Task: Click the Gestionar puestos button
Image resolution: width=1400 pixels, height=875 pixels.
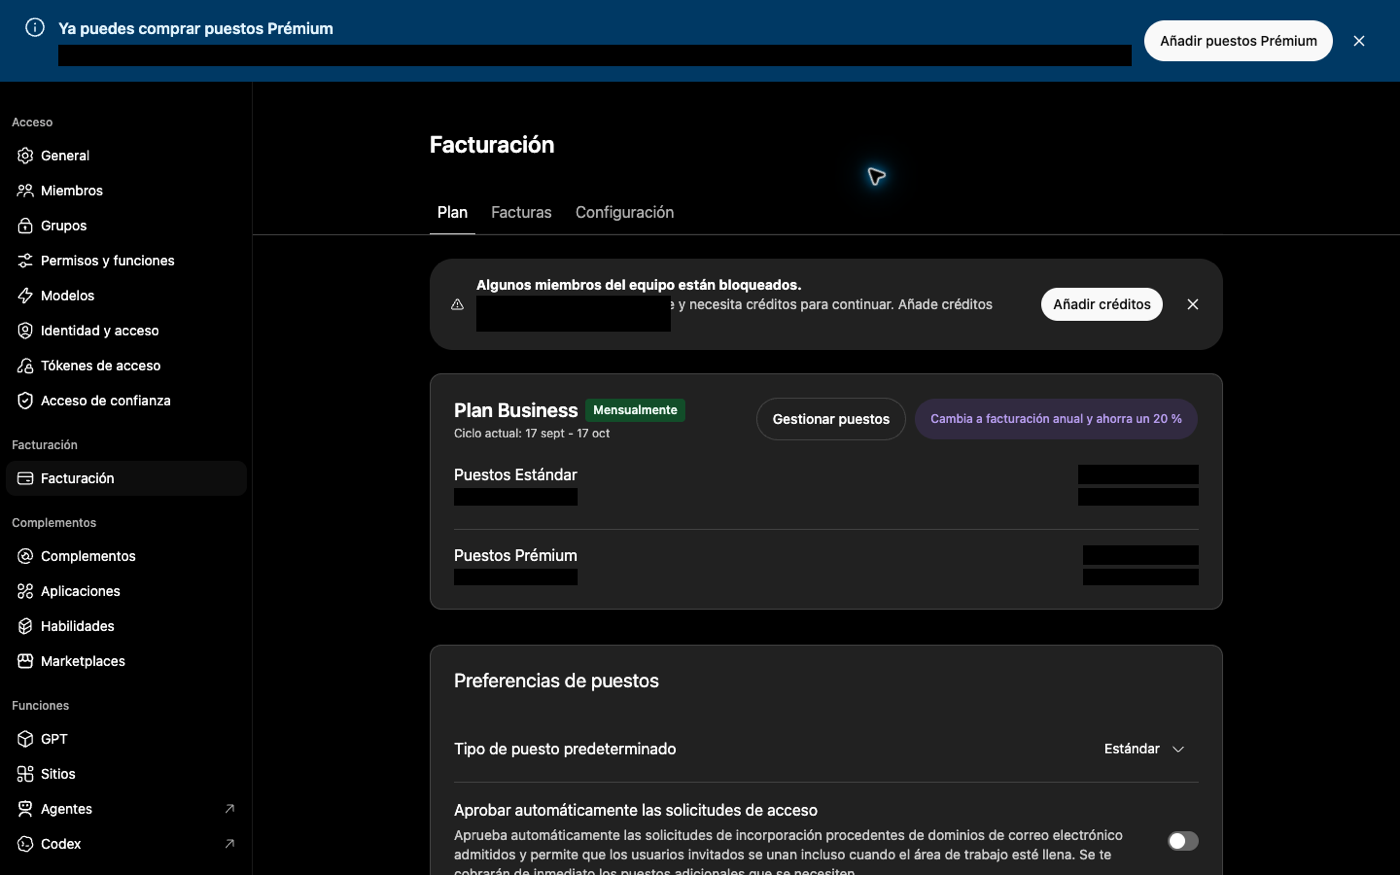Action: point(831,419)
